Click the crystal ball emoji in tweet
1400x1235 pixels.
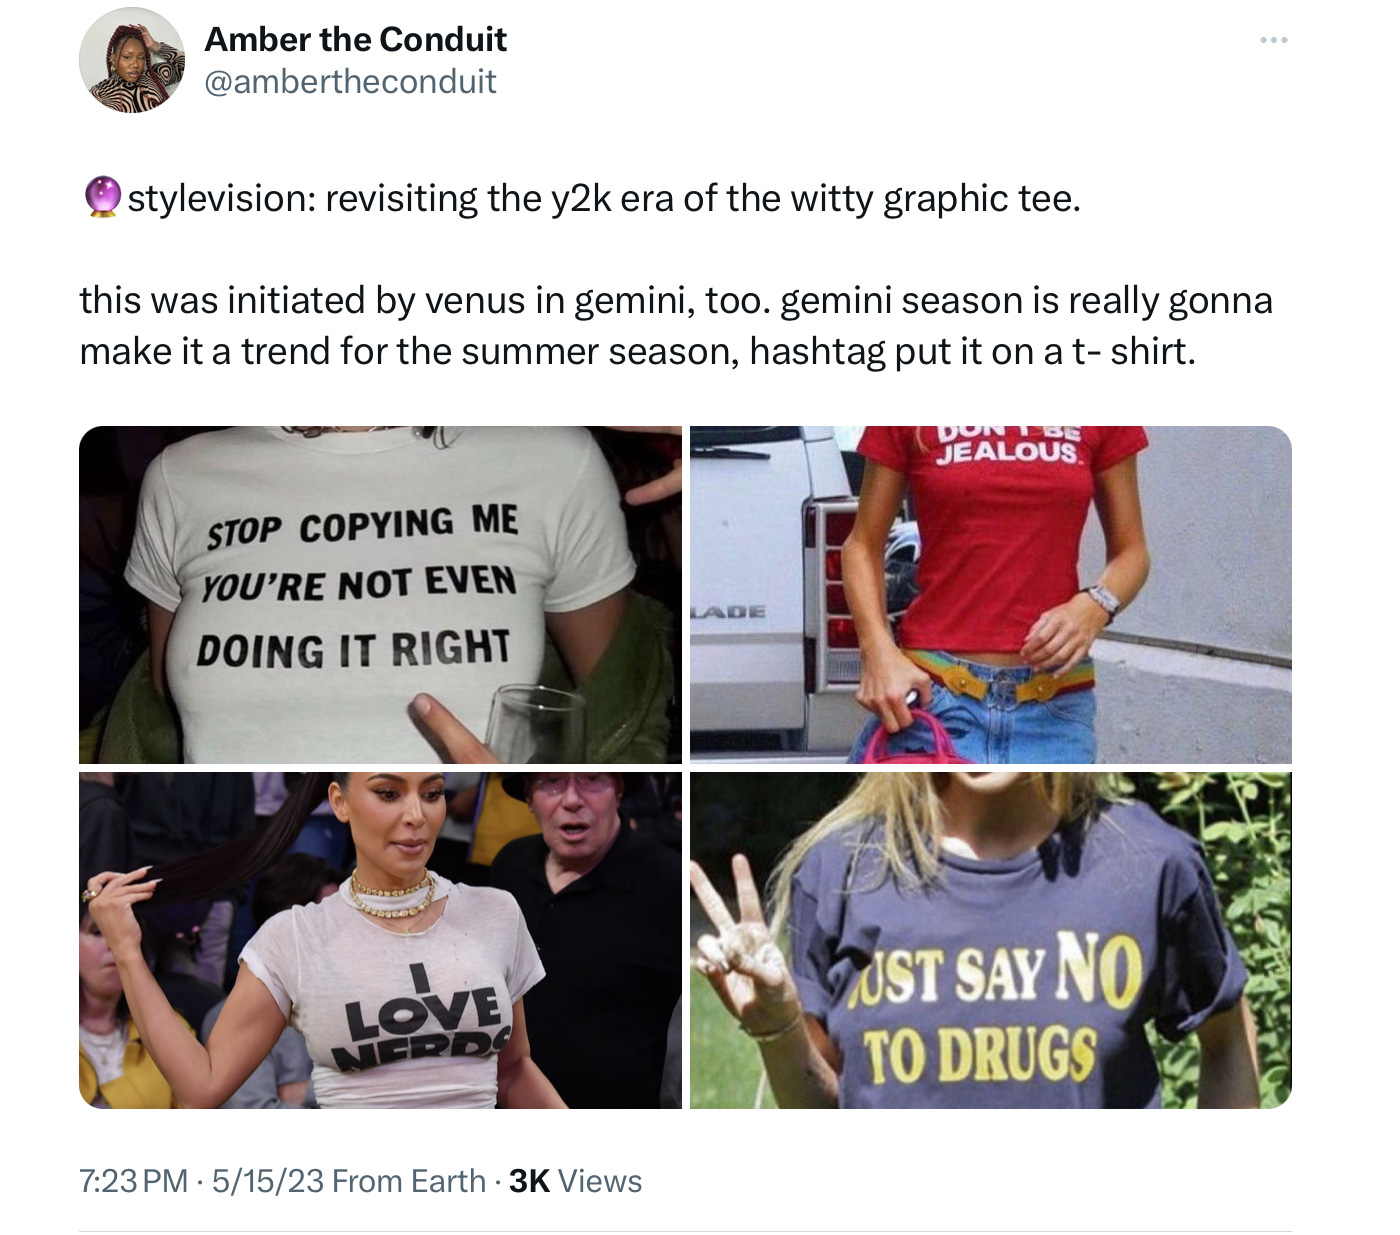101,197
